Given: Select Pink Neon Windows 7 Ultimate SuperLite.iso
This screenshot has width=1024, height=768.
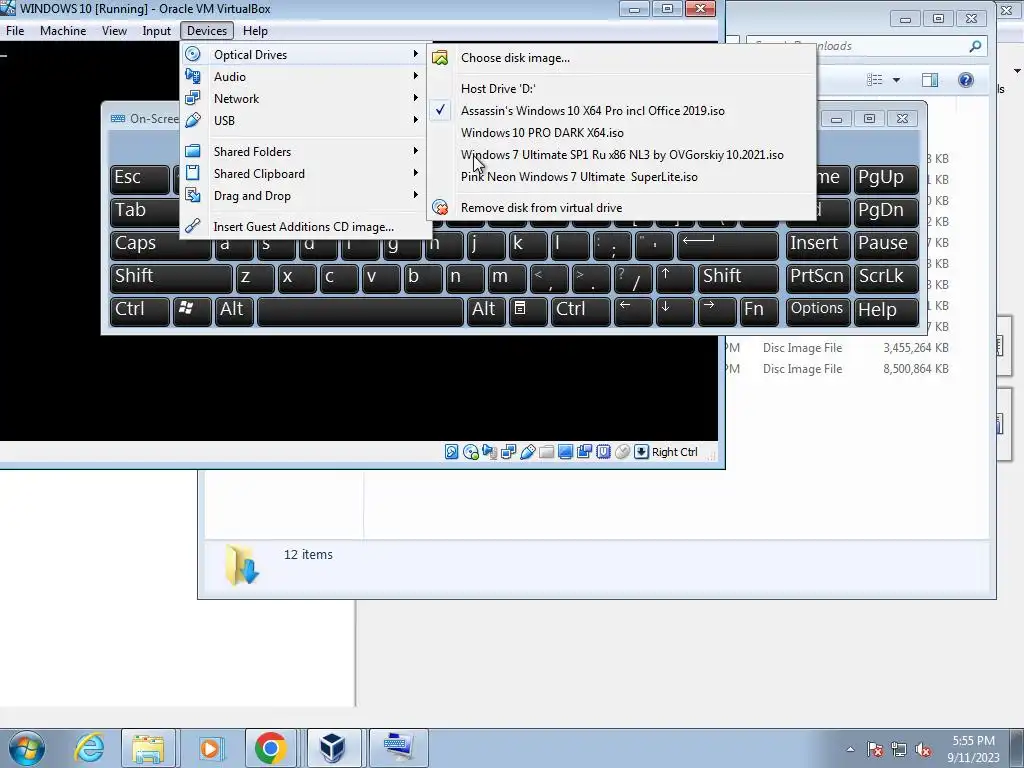Looking at the screenshot, I should click(x=621, y=177).
